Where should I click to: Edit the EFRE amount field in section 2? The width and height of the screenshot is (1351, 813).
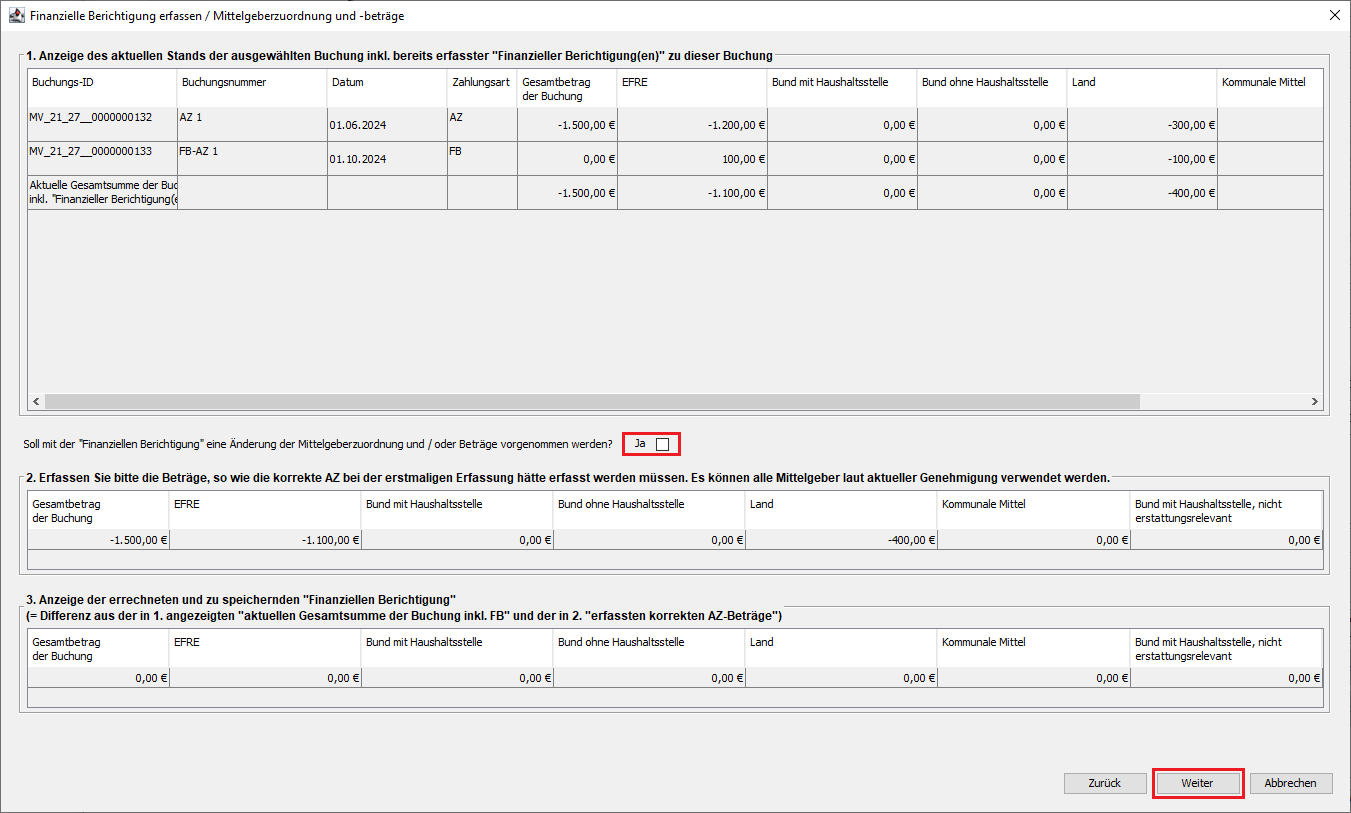265,540
